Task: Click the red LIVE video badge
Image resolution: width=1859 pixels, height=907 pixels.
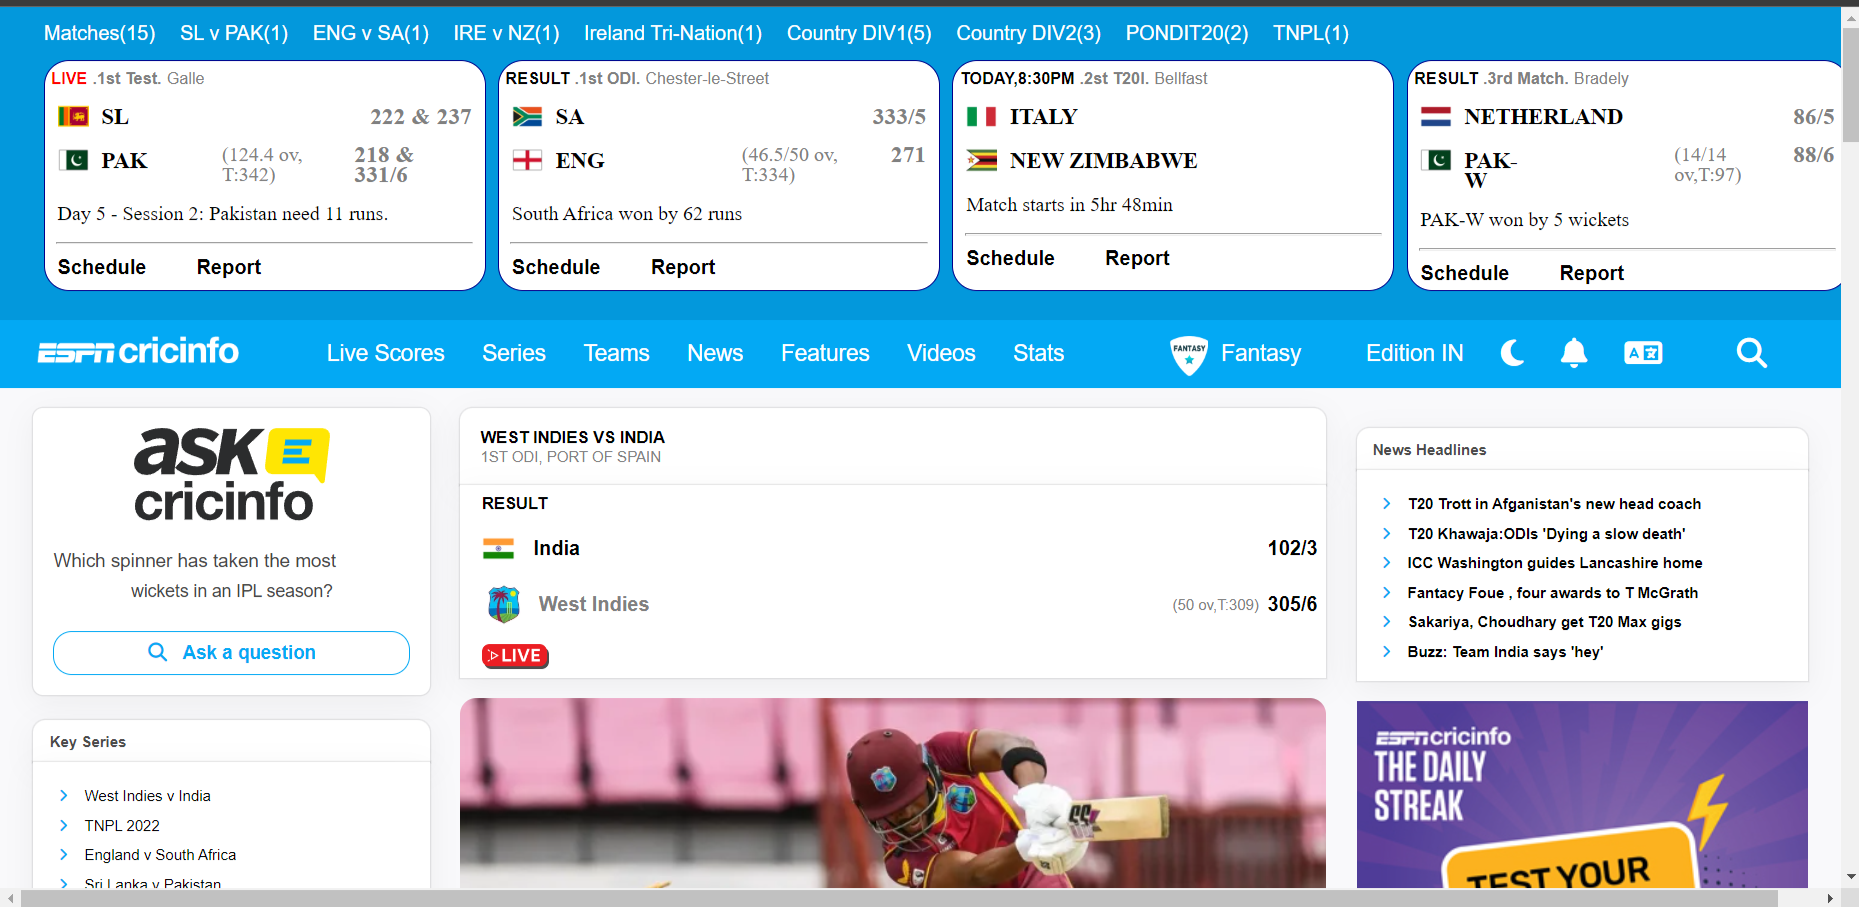Action: click(x=515, y=656)
